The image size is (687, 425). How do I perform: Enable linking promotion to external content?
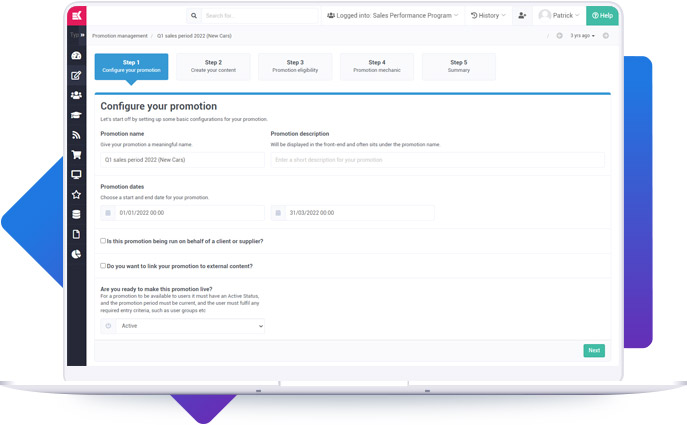[x=103, y=266]
